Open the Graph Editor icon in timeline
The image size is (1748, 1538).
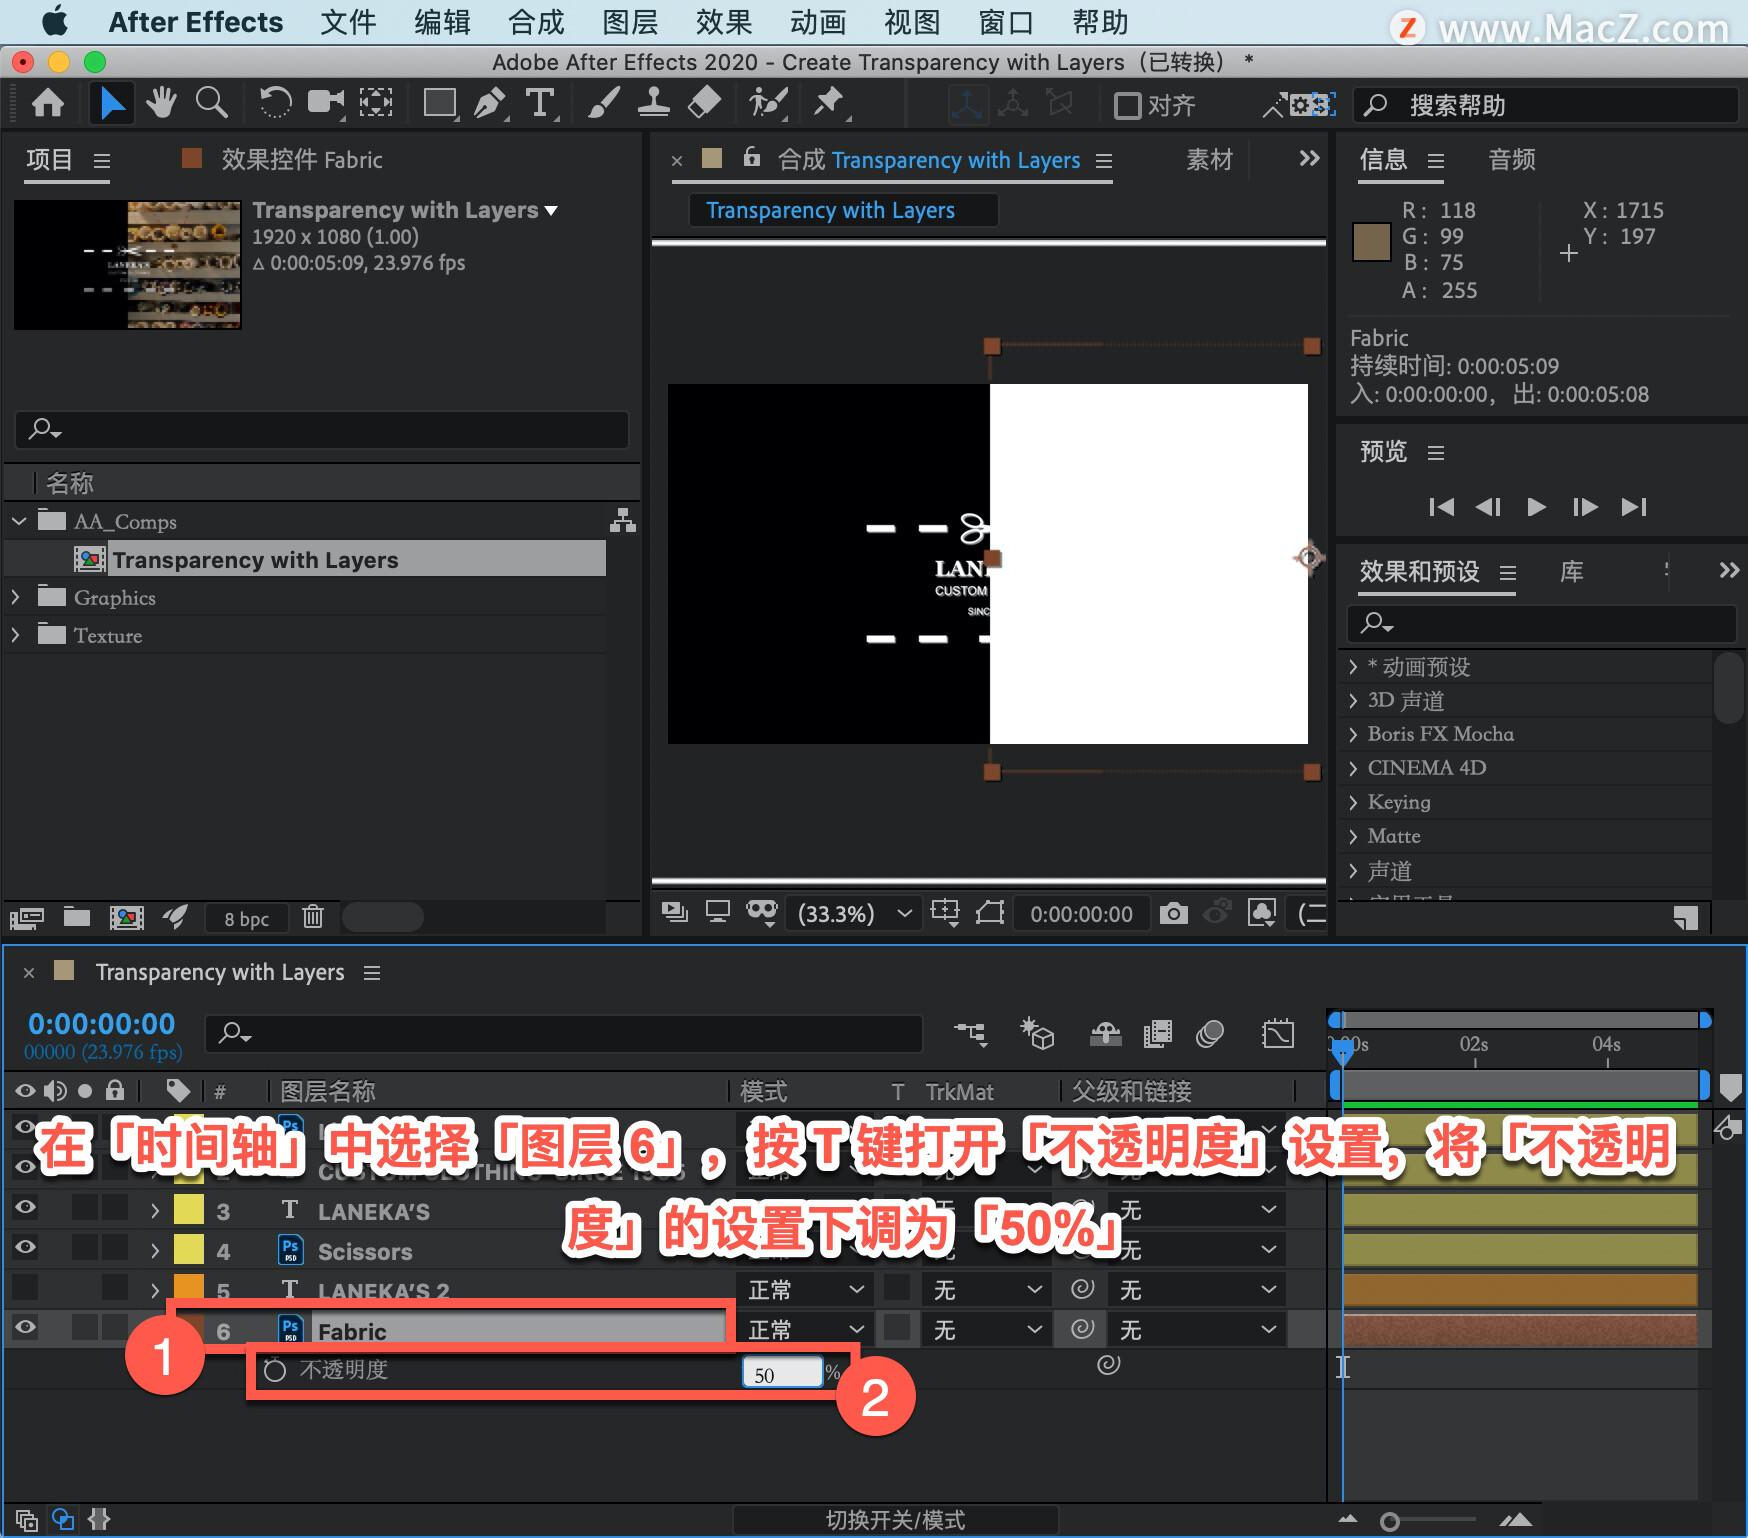point(1278,1033)
